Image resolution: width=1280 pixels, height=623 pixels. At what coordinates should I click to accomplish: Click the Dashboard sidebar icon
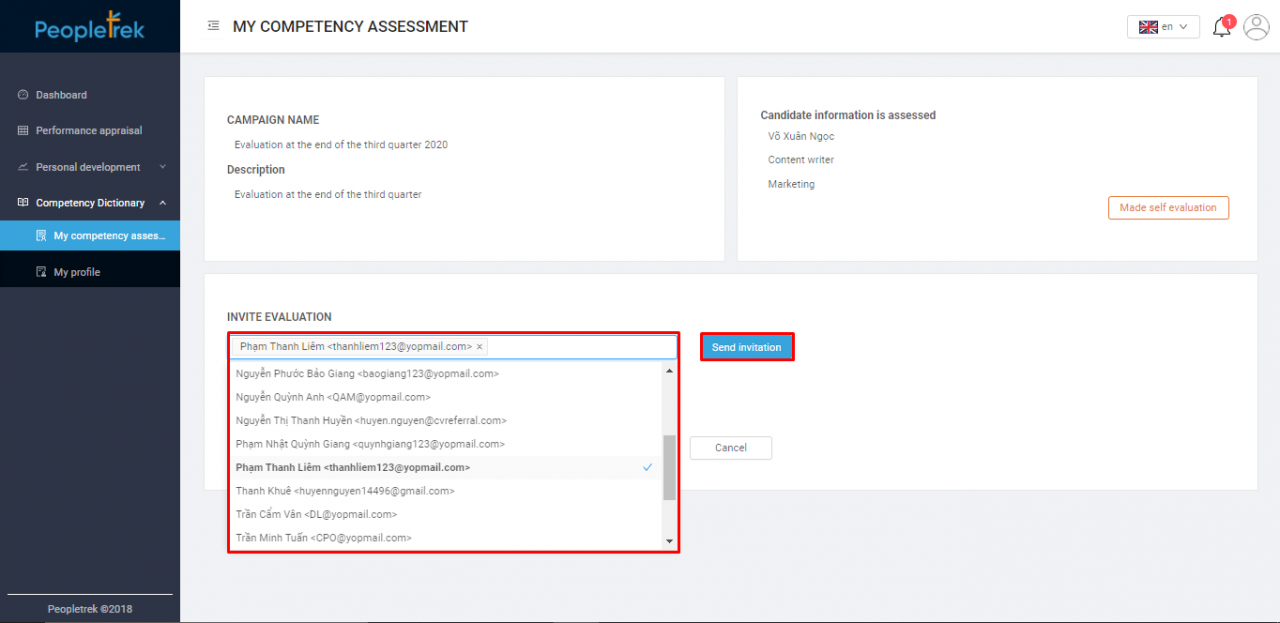[x=23, y=95]
